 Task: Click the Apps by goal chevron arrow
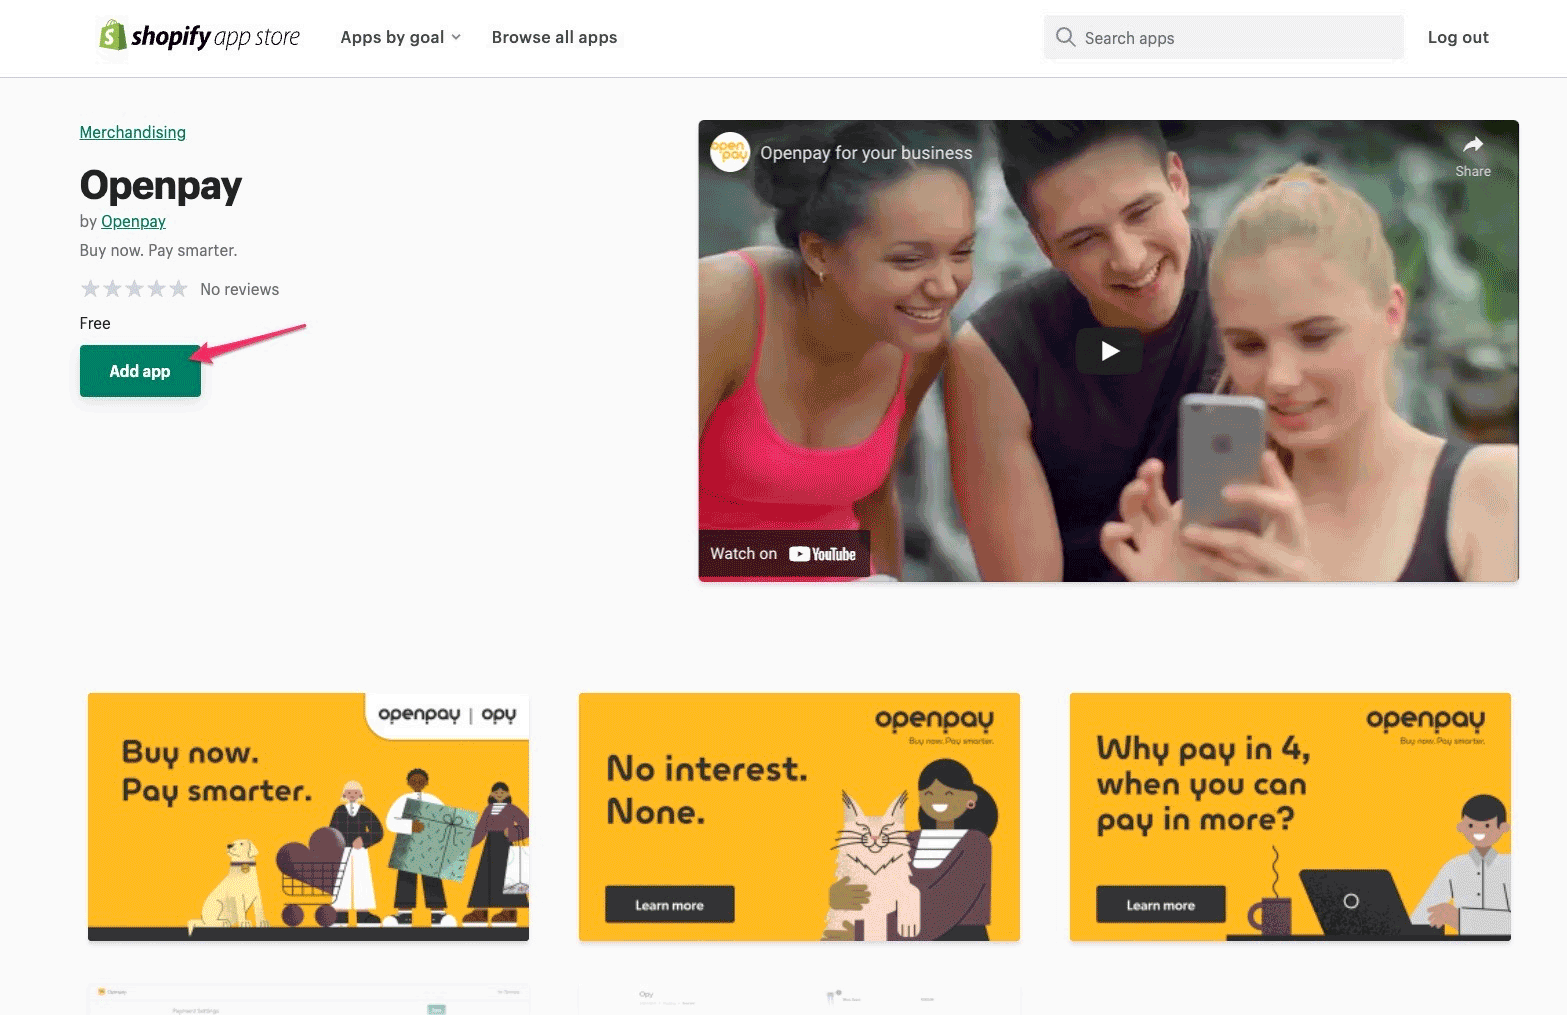point(456,37)
